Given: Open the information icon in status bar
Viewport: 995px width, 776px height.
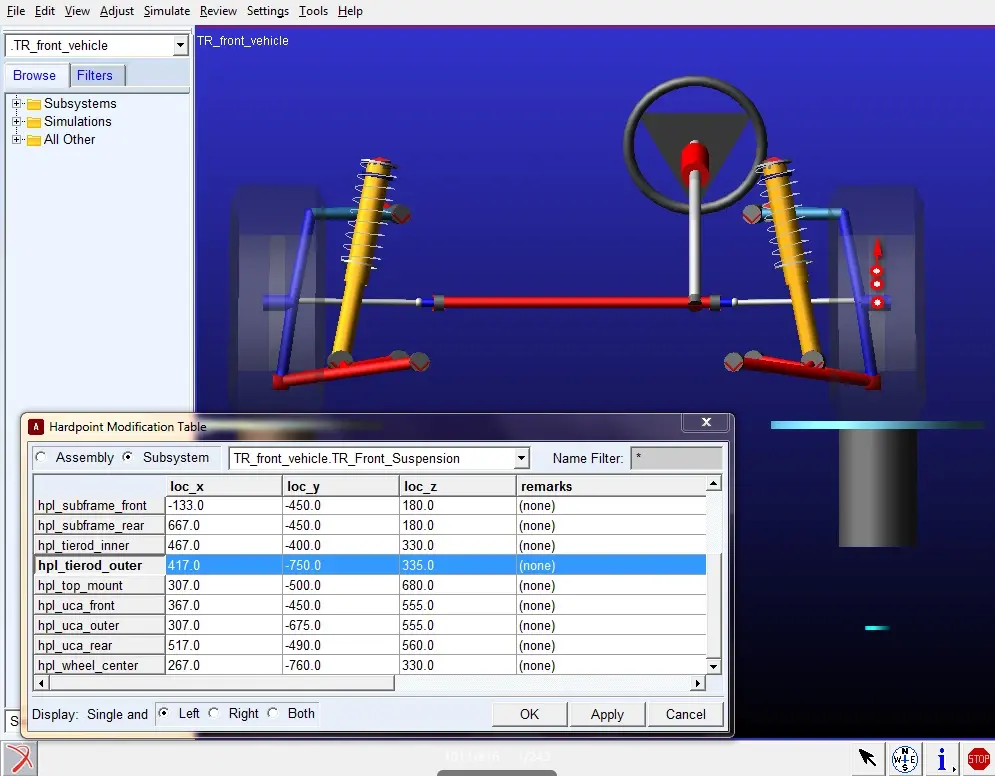Looking at the screenshot, I should click(942, 758).
